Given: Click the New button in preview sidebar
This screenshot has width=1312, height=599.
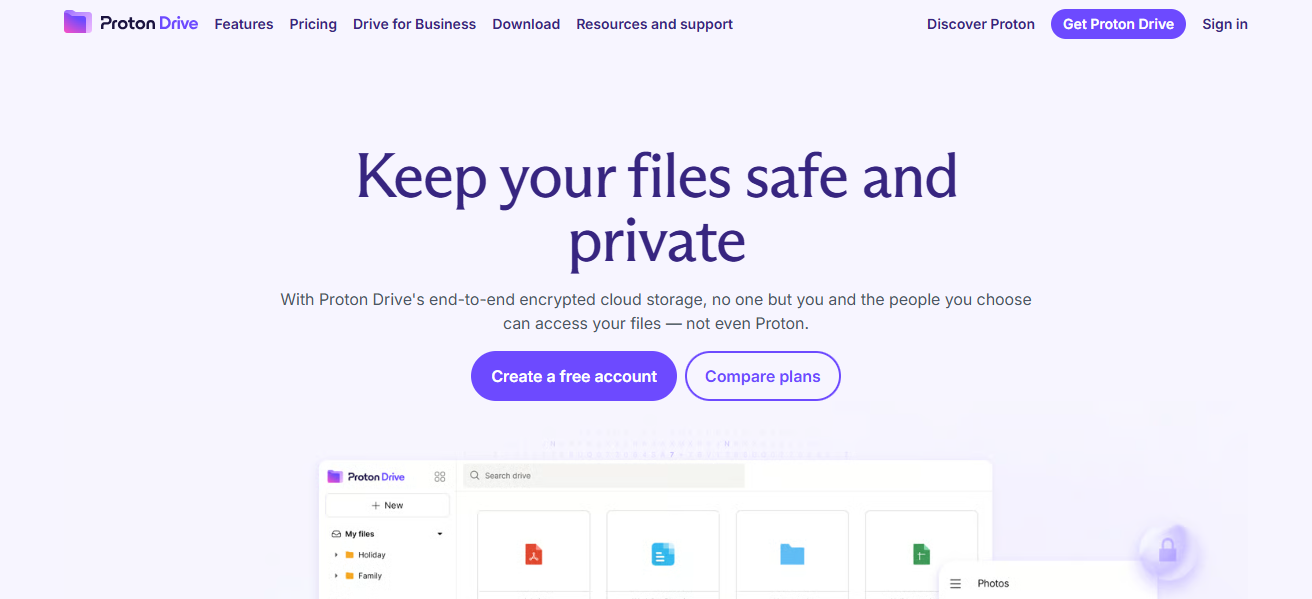Looking at the screenshot, I should pyautogui.click(x=387, y=505).
